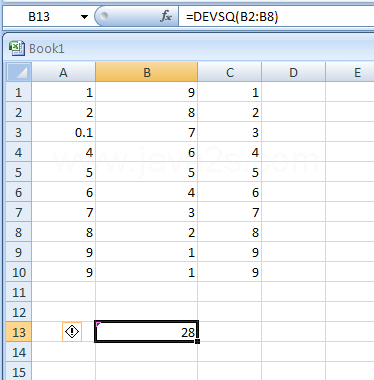
Task: Click cell B13 showing 28
Action: (147, 332)
